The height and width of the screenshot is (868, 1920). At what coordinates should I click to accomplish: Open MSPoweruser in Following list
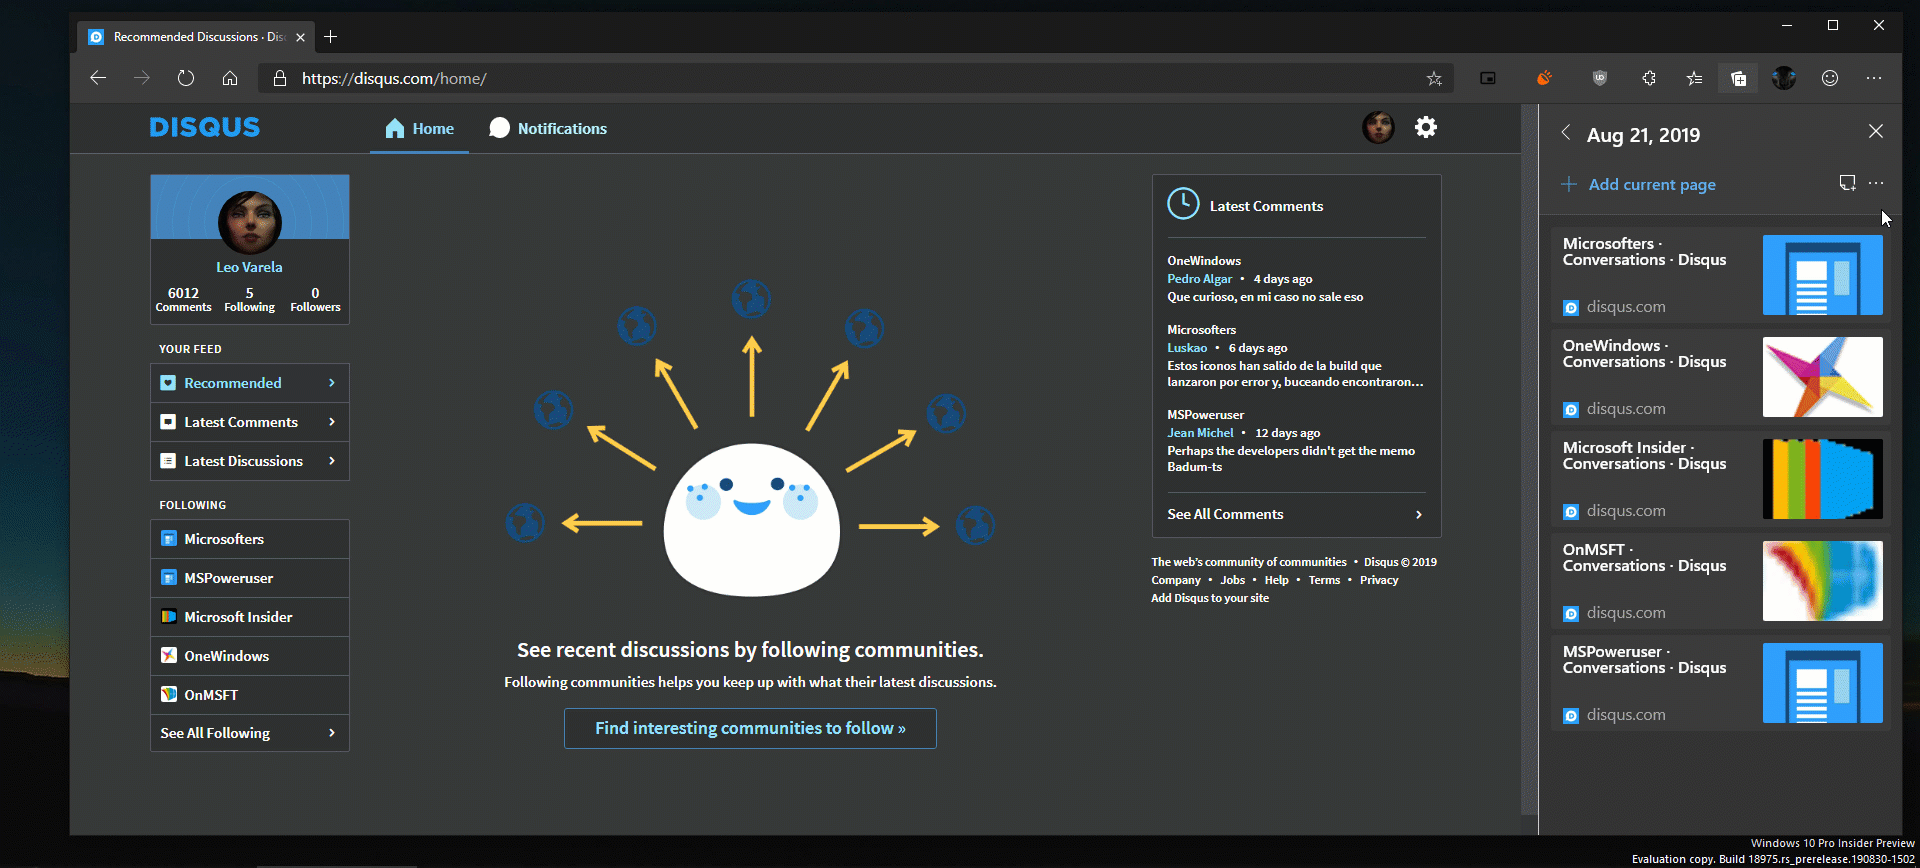pos(250,578)
